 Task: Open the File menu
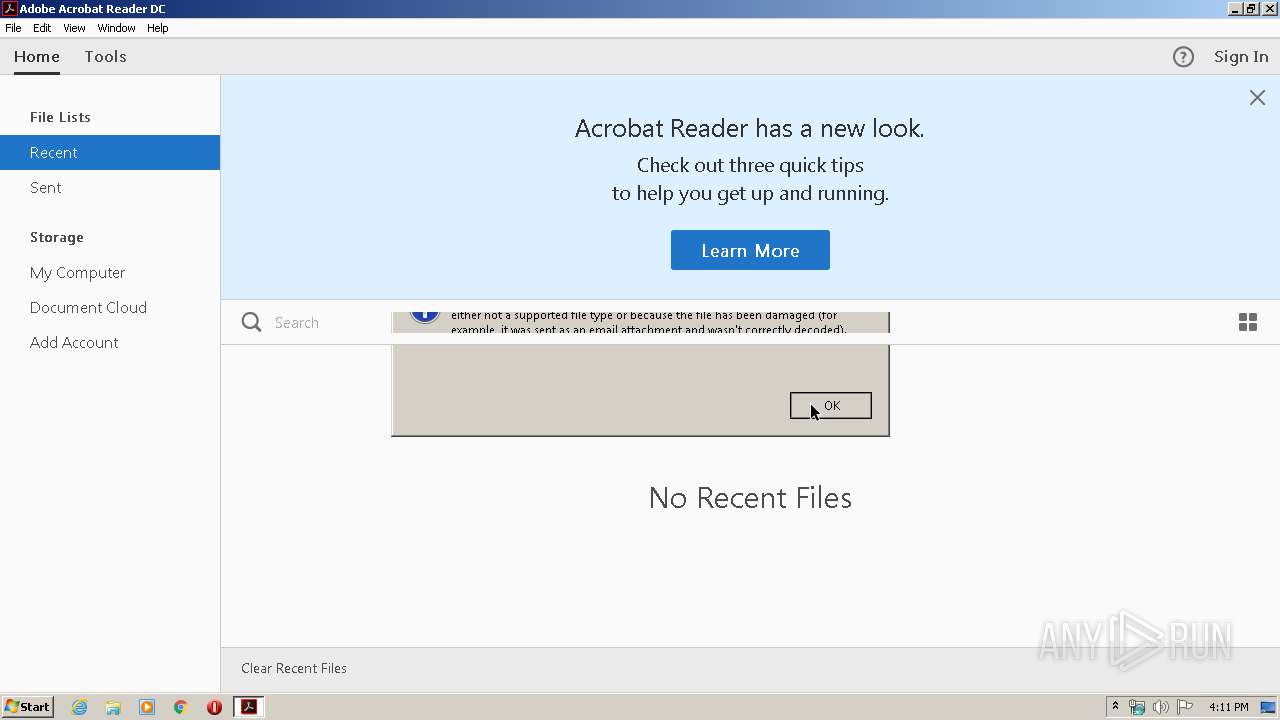coord(13,28)
